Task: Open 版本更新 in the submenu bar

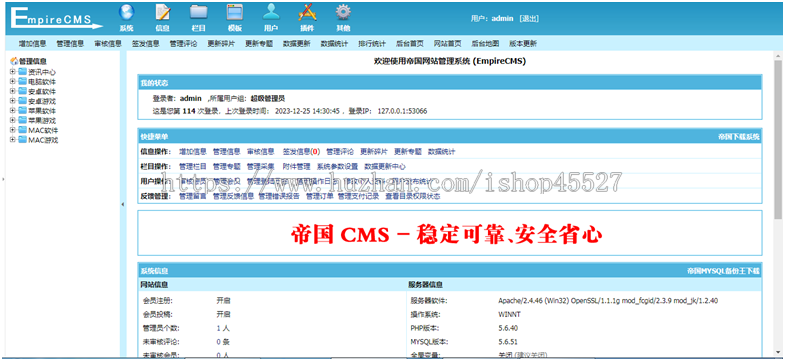Action: (523, 44)
